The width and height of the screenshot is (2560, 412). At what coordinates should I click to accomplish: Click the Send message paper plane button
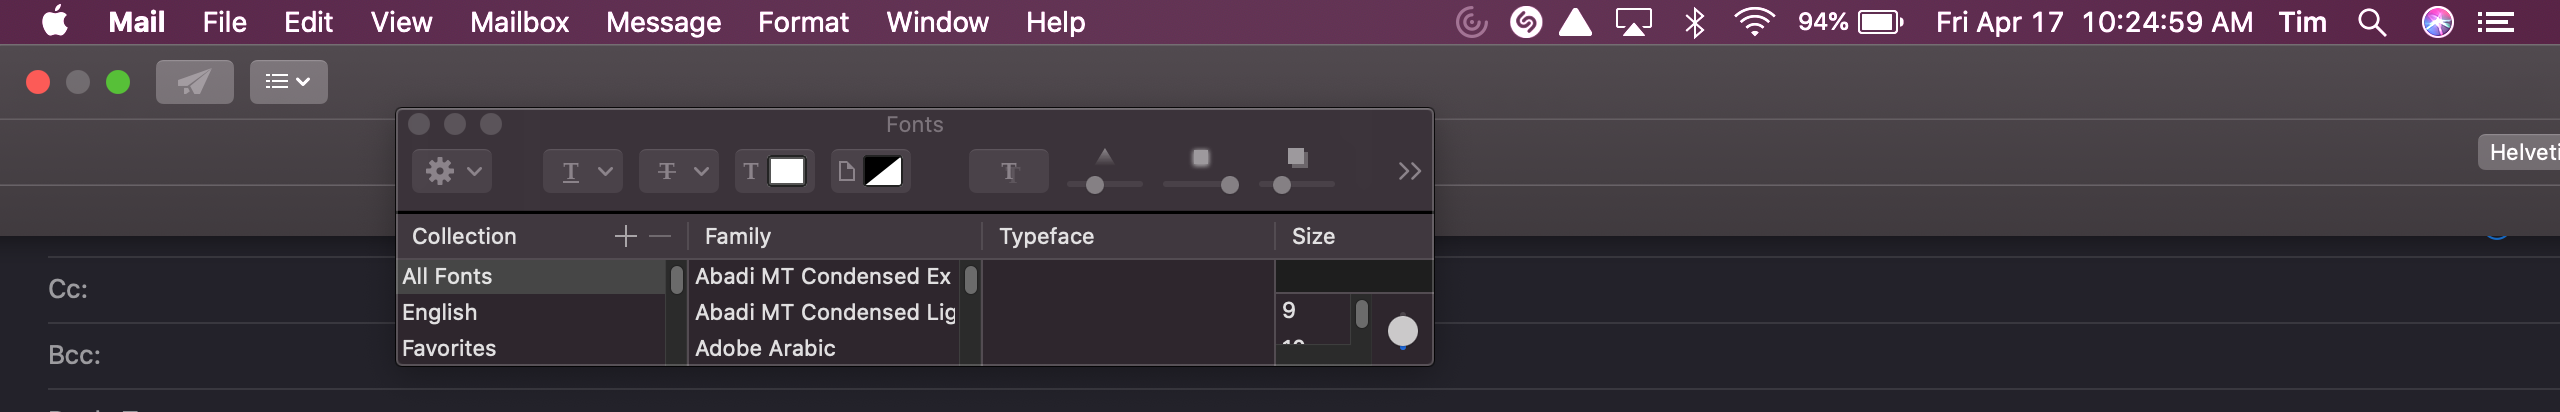tap(194, 82)
